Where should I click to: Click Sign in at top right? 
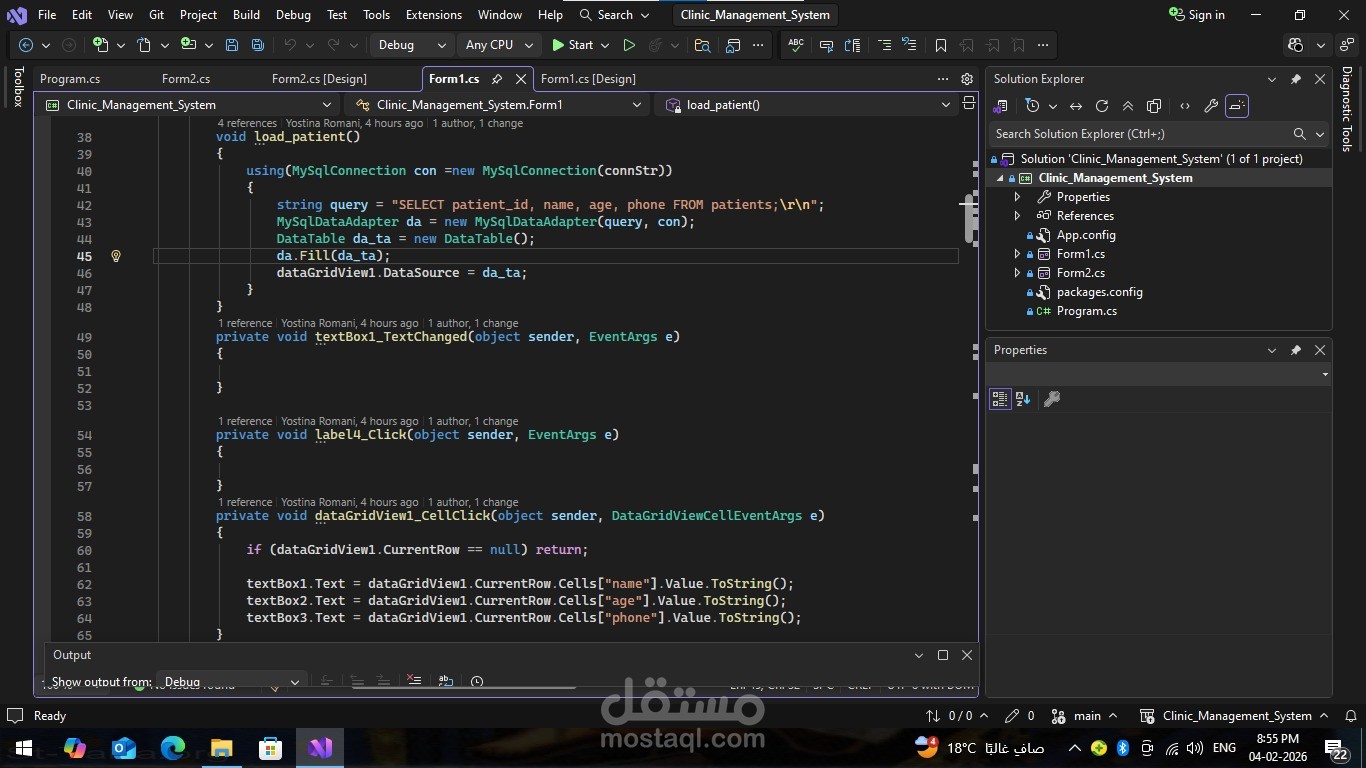[1197, 15]
